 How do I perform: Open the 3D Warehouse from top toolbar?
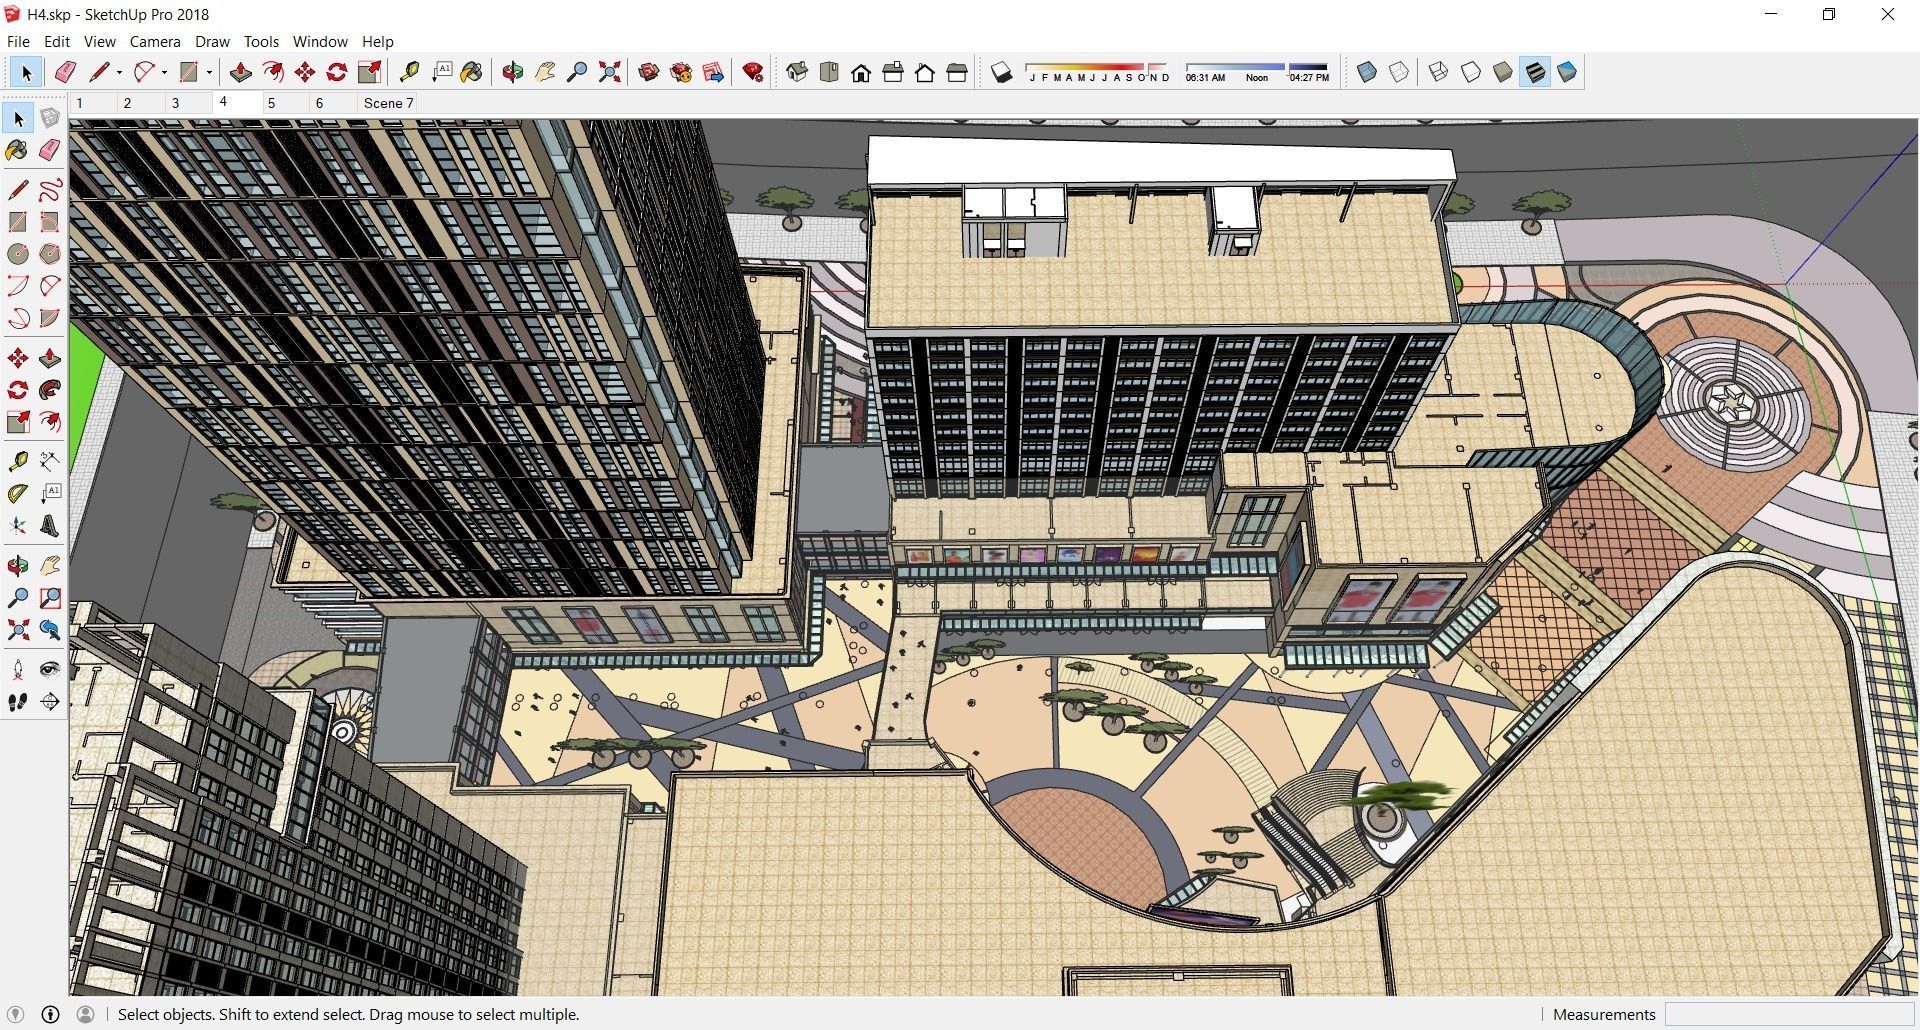click(x=649, y=72)
